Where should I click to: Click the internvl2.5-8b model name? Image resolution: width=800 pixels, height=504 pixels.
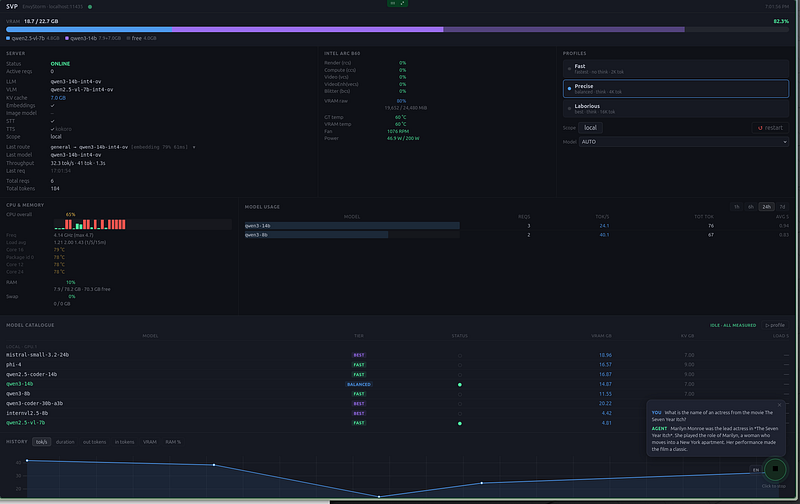point(27,413)
